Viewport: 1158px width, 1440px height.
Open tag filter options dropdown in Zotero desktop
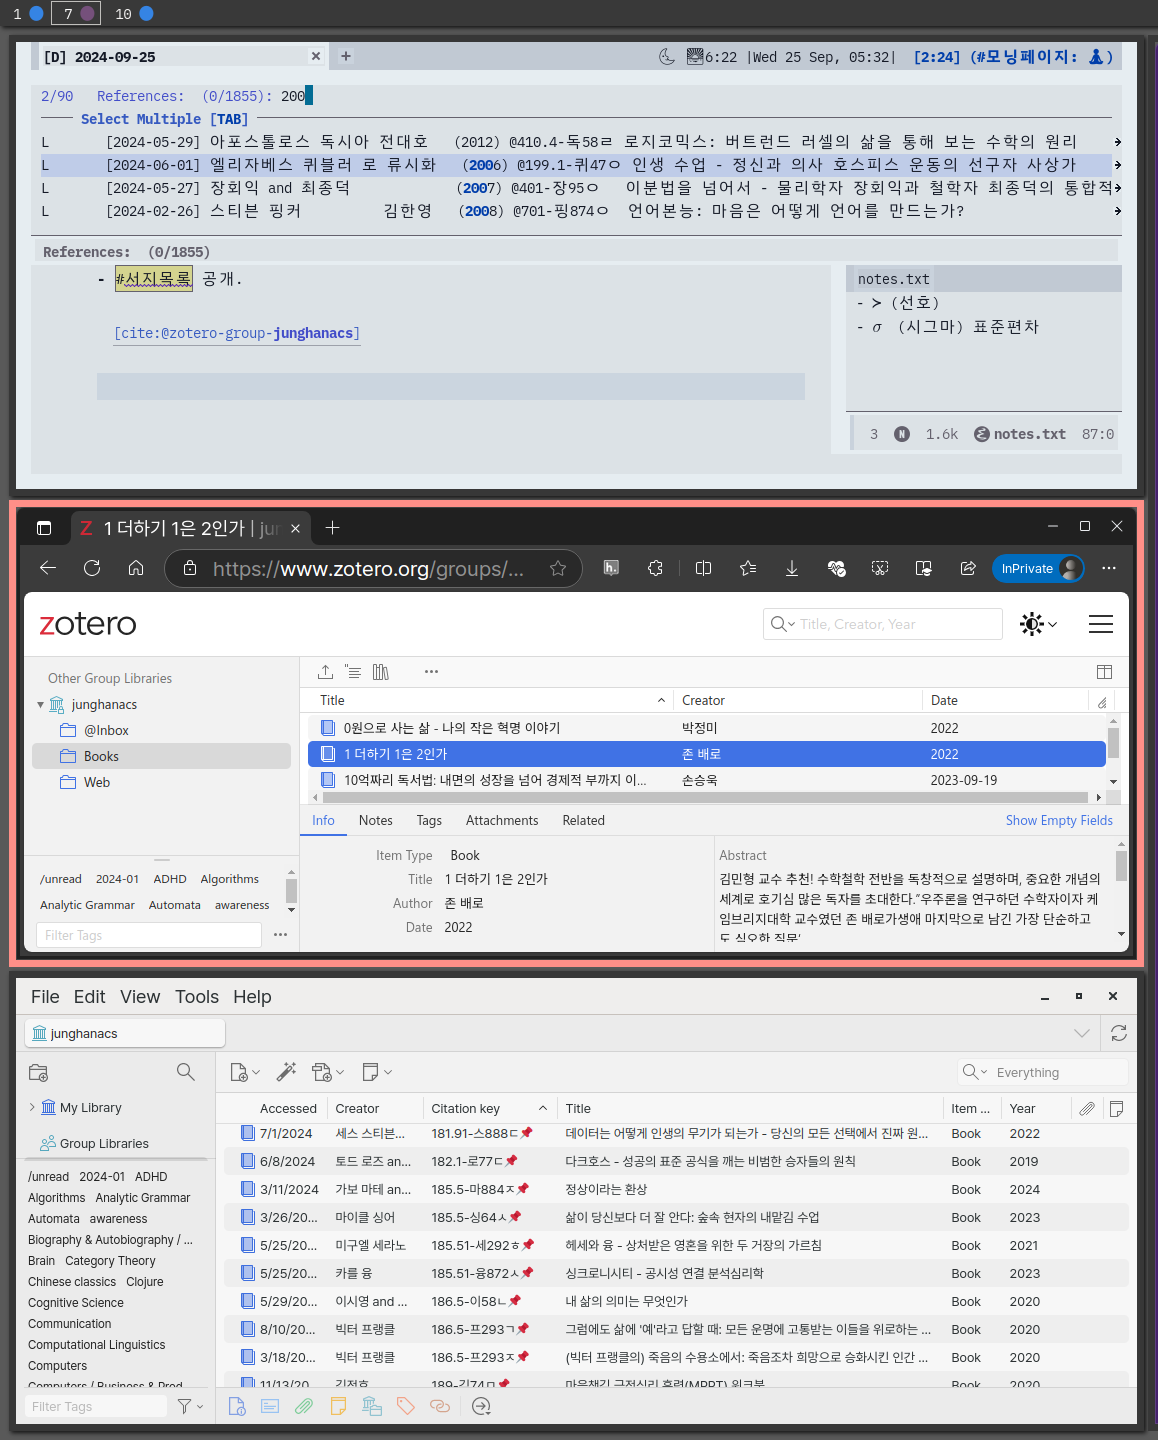(x=190, y=1406)
